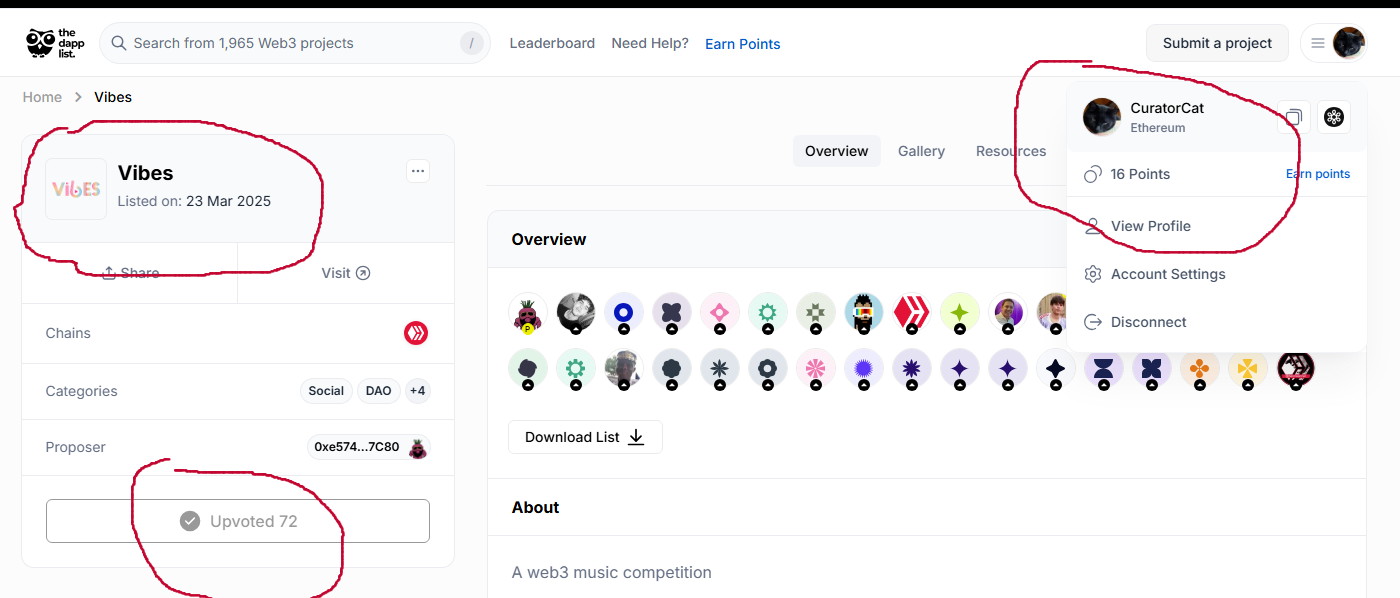Click the Vibes breadcrumb text
The width and height of the screenshot is (1400, 598).
pos(113,97)
